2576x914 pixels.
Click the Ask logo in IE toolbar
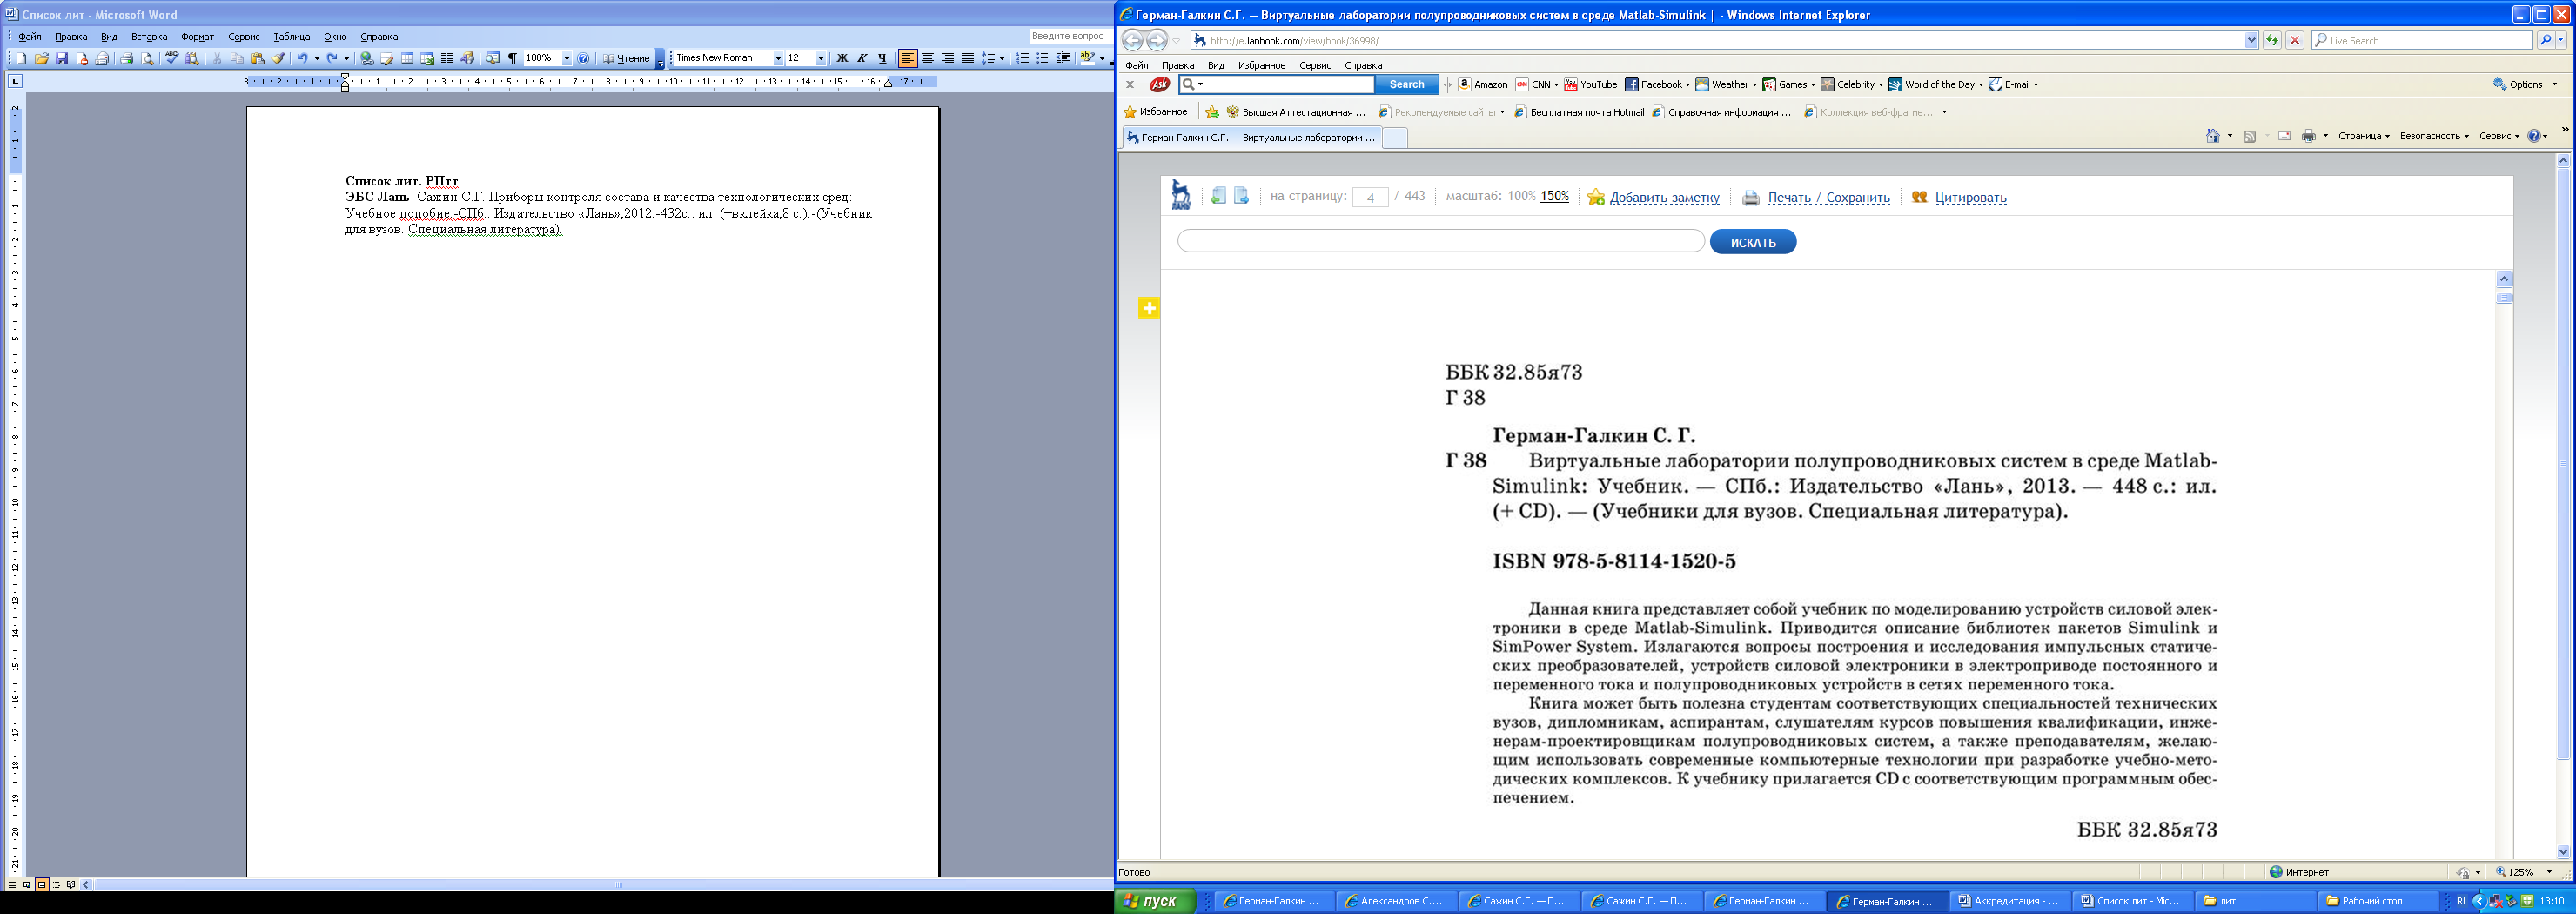(1160, 84)
